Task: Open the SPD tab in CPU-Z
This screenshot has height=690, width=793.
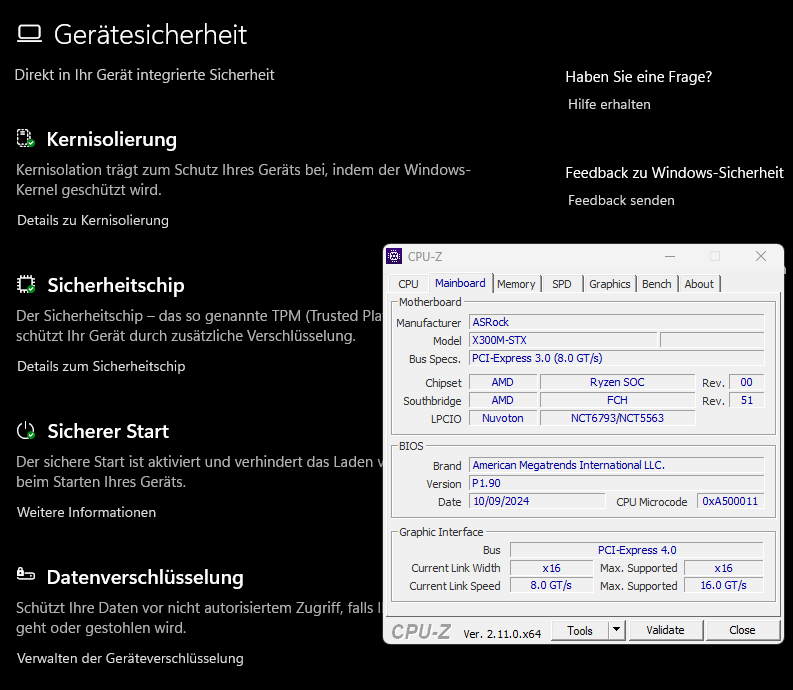Action: coord(561,284)
